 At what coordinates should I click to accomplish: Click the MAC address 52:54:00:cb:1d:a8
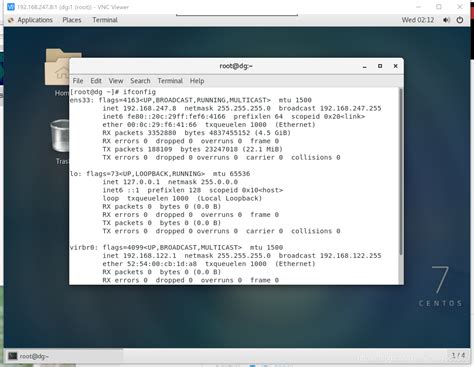click(x=162, y=264)
